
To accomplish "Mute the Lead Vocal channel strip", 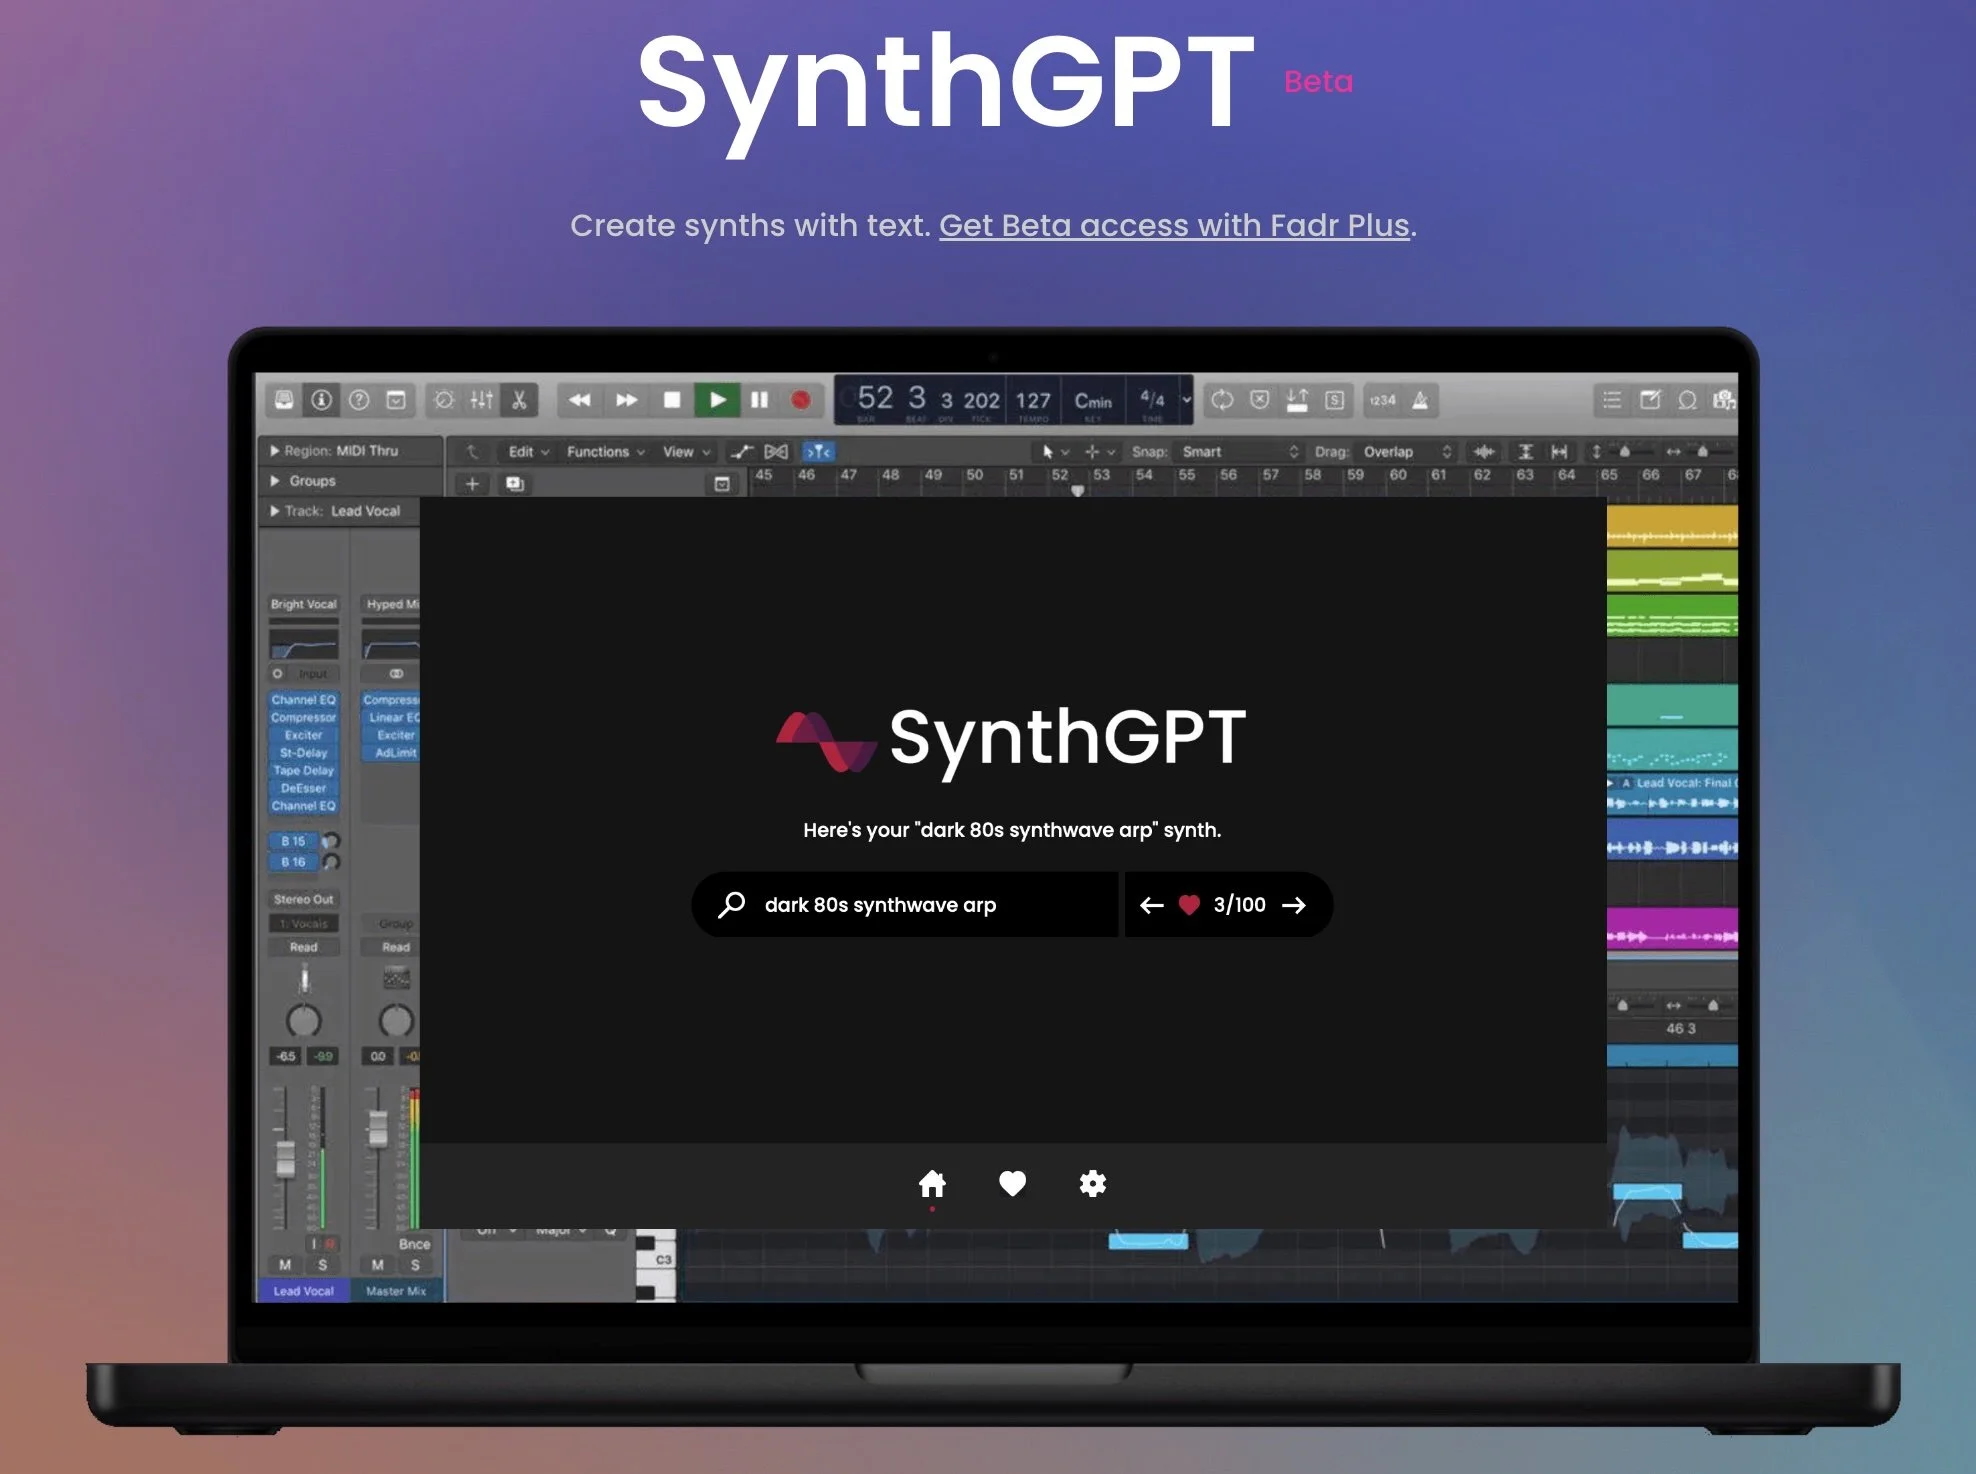I will 285,1265.
